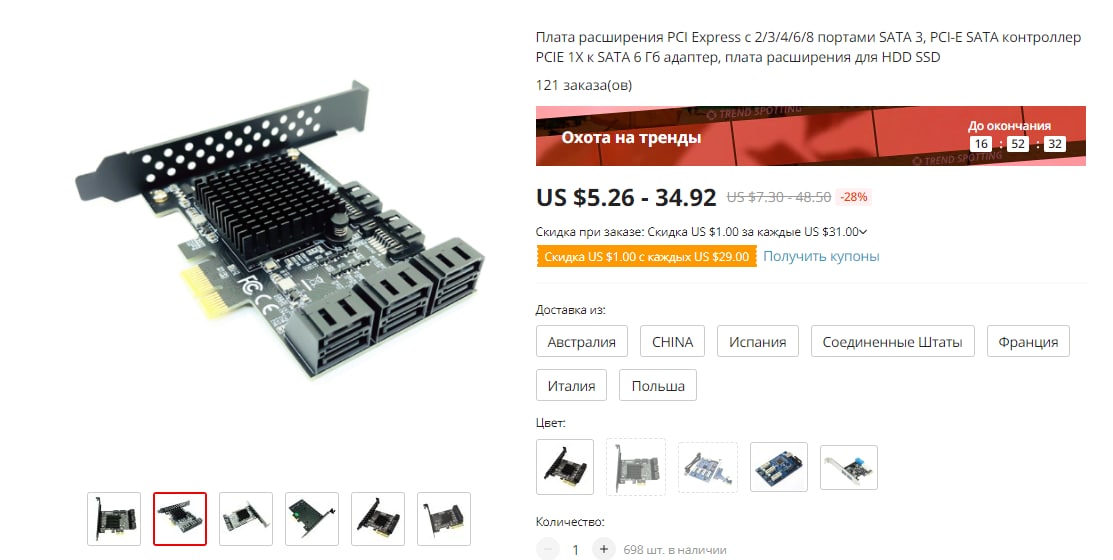
Task: Show the green board gallery thumbnail
Action: point(312,519)
